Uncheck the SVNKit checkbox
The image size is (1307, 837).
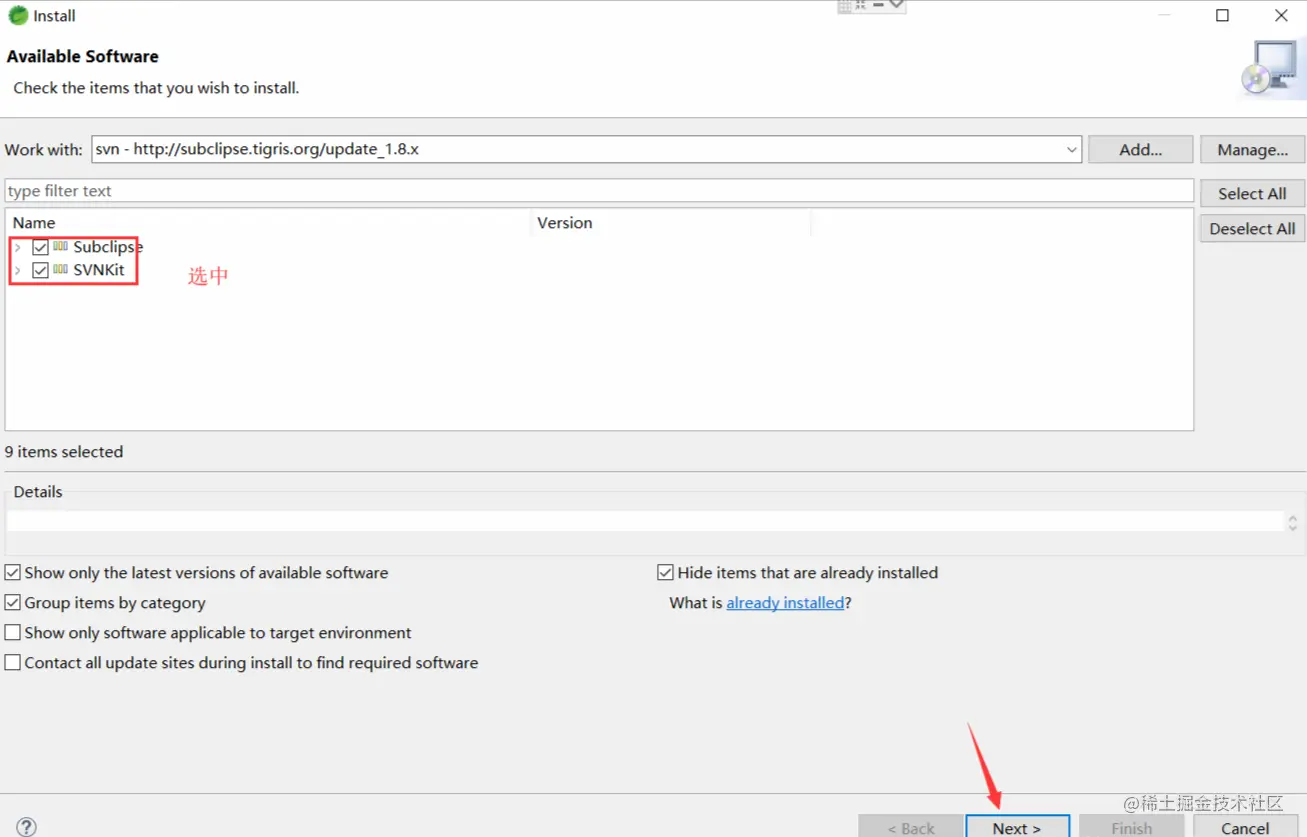click(x=40, y=270)
